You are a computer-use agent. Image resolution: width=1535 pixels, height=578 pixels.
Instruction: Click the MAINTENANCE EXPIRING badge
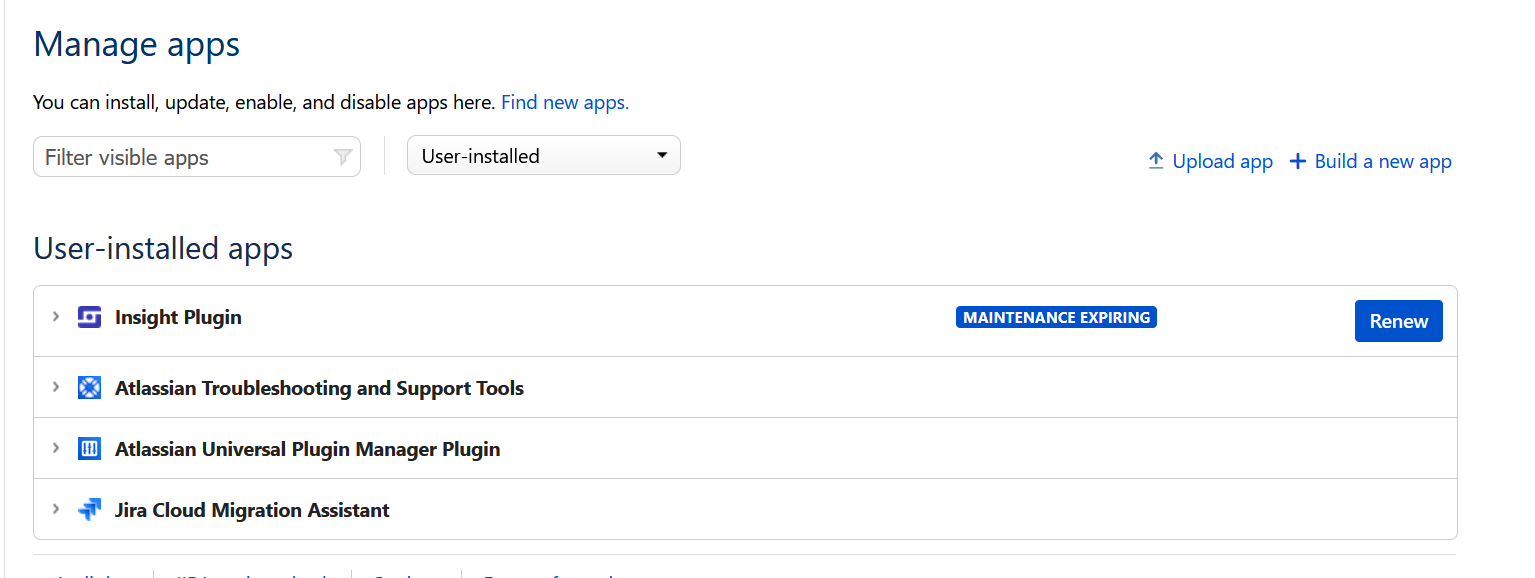[x=1056, y=318]
